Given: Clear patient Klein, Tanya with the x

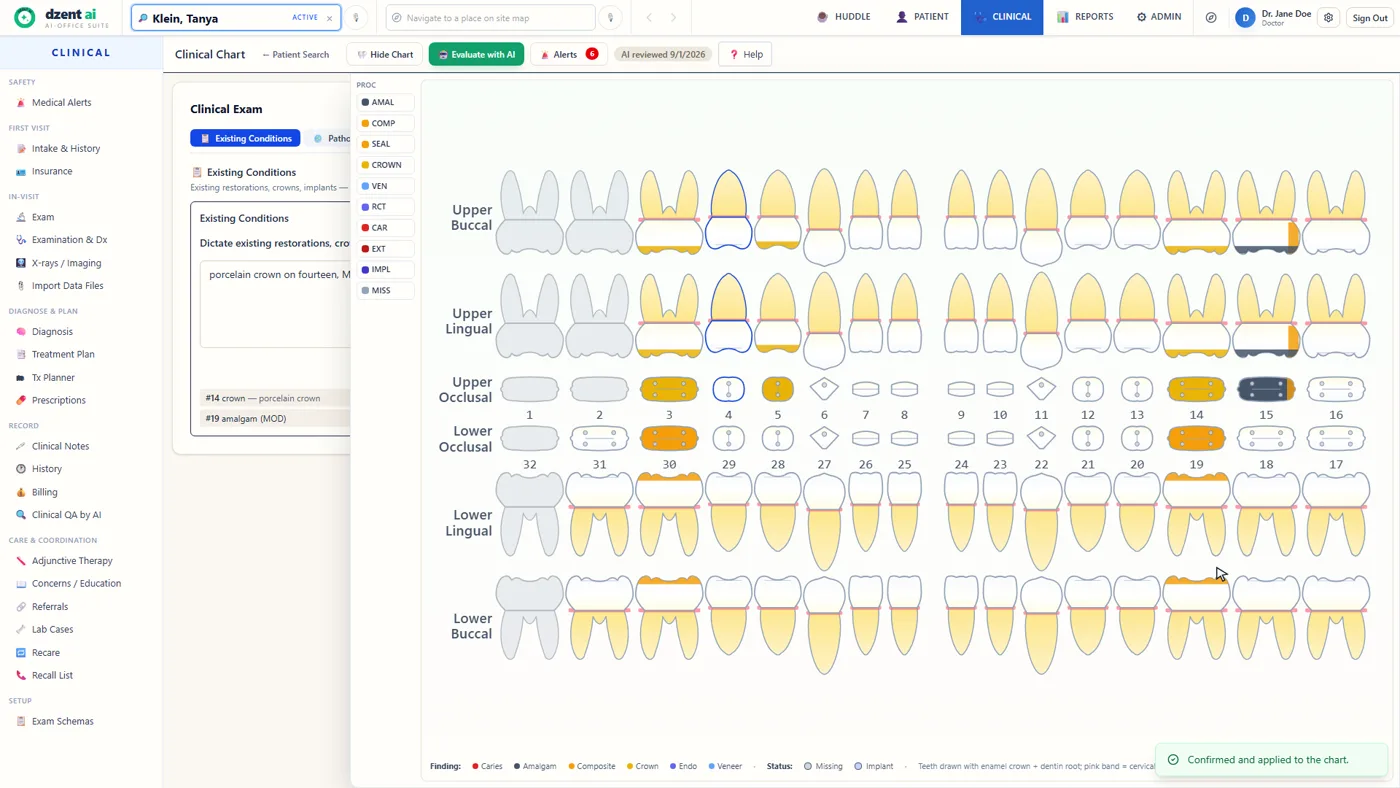Looking at the screenshot, I should point(330,18).
